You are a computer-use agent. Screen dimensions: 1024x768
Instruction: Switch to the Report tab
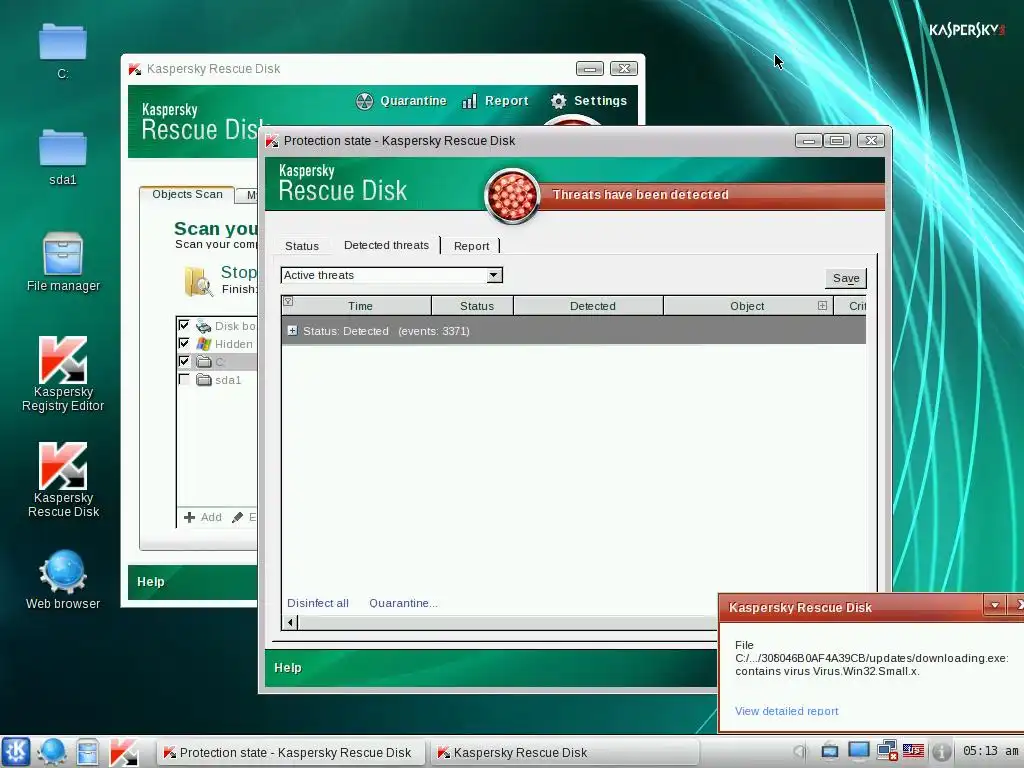click(471, 246)
